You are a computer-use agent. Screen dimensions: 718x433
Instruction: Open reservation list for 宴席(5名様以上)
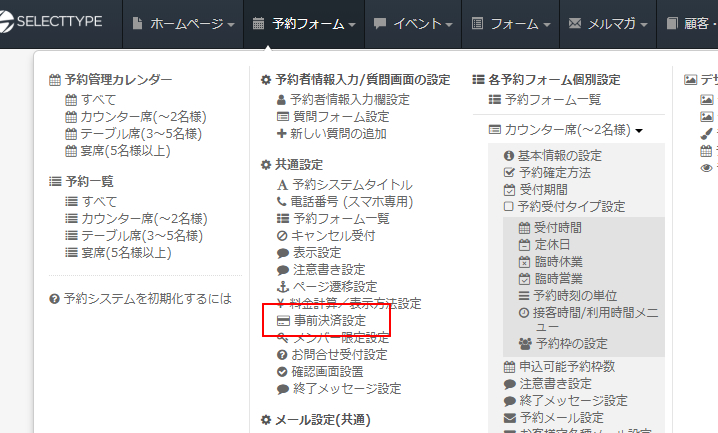[x=118, y=252]
